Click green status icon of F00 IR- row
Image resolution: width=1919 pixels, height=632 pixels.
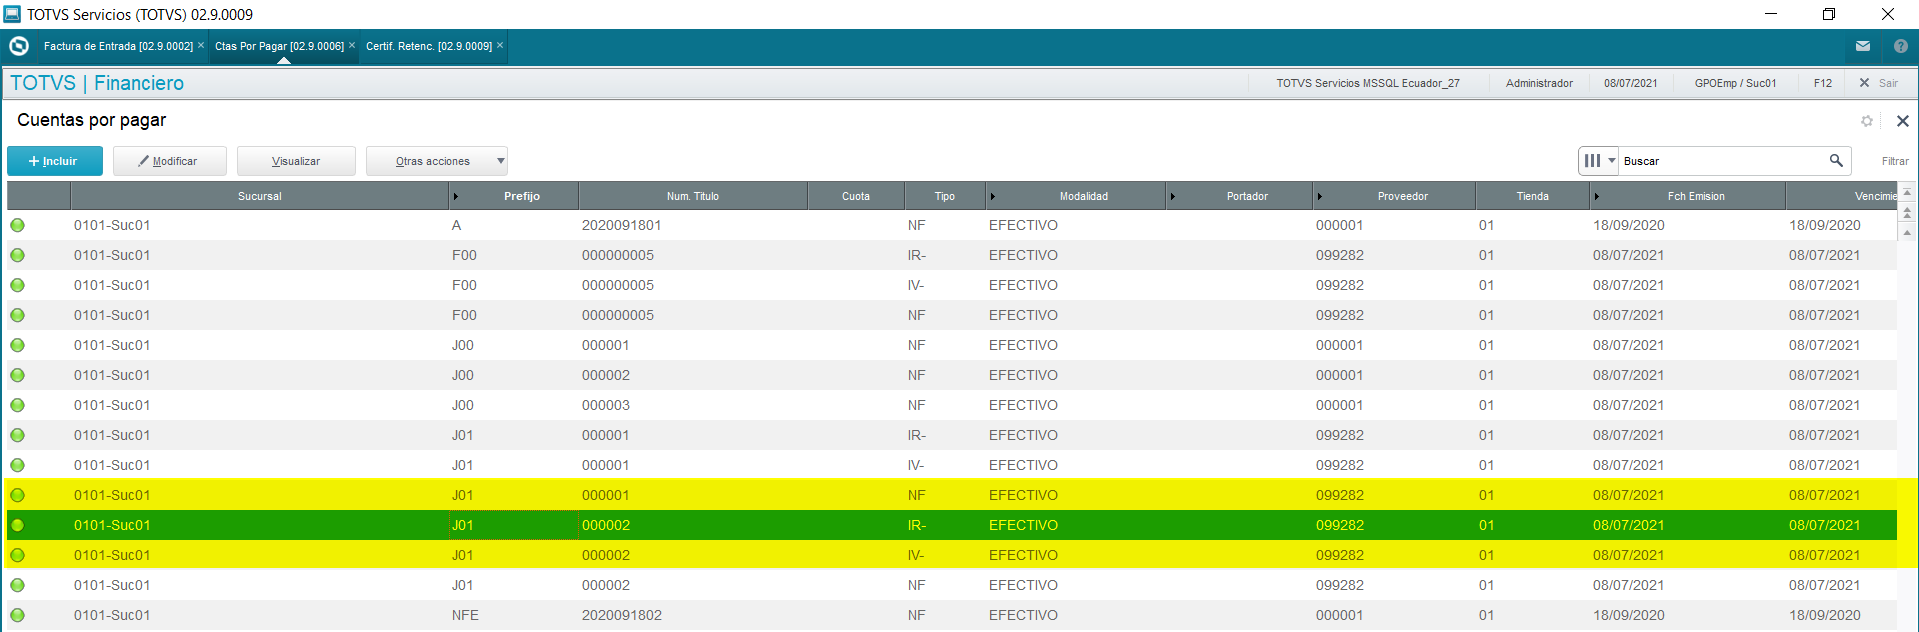18,255
